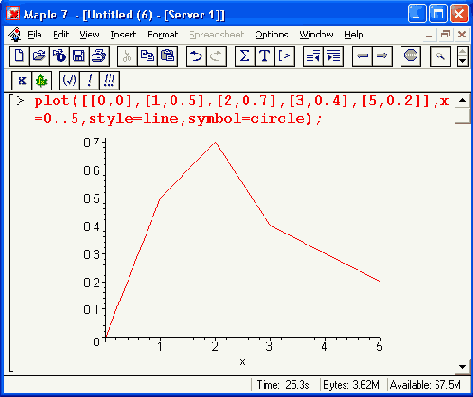473x397 pixels.
Task: Open the Options menu
Action: [272, 34]
